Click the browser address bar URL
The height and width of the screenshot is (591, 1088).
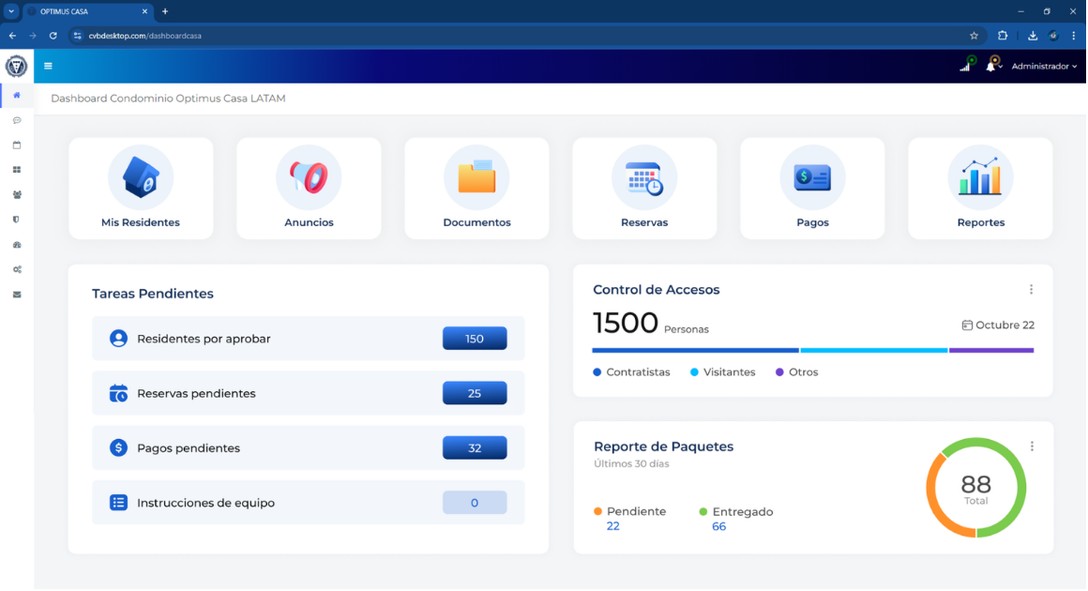[145, 35]
